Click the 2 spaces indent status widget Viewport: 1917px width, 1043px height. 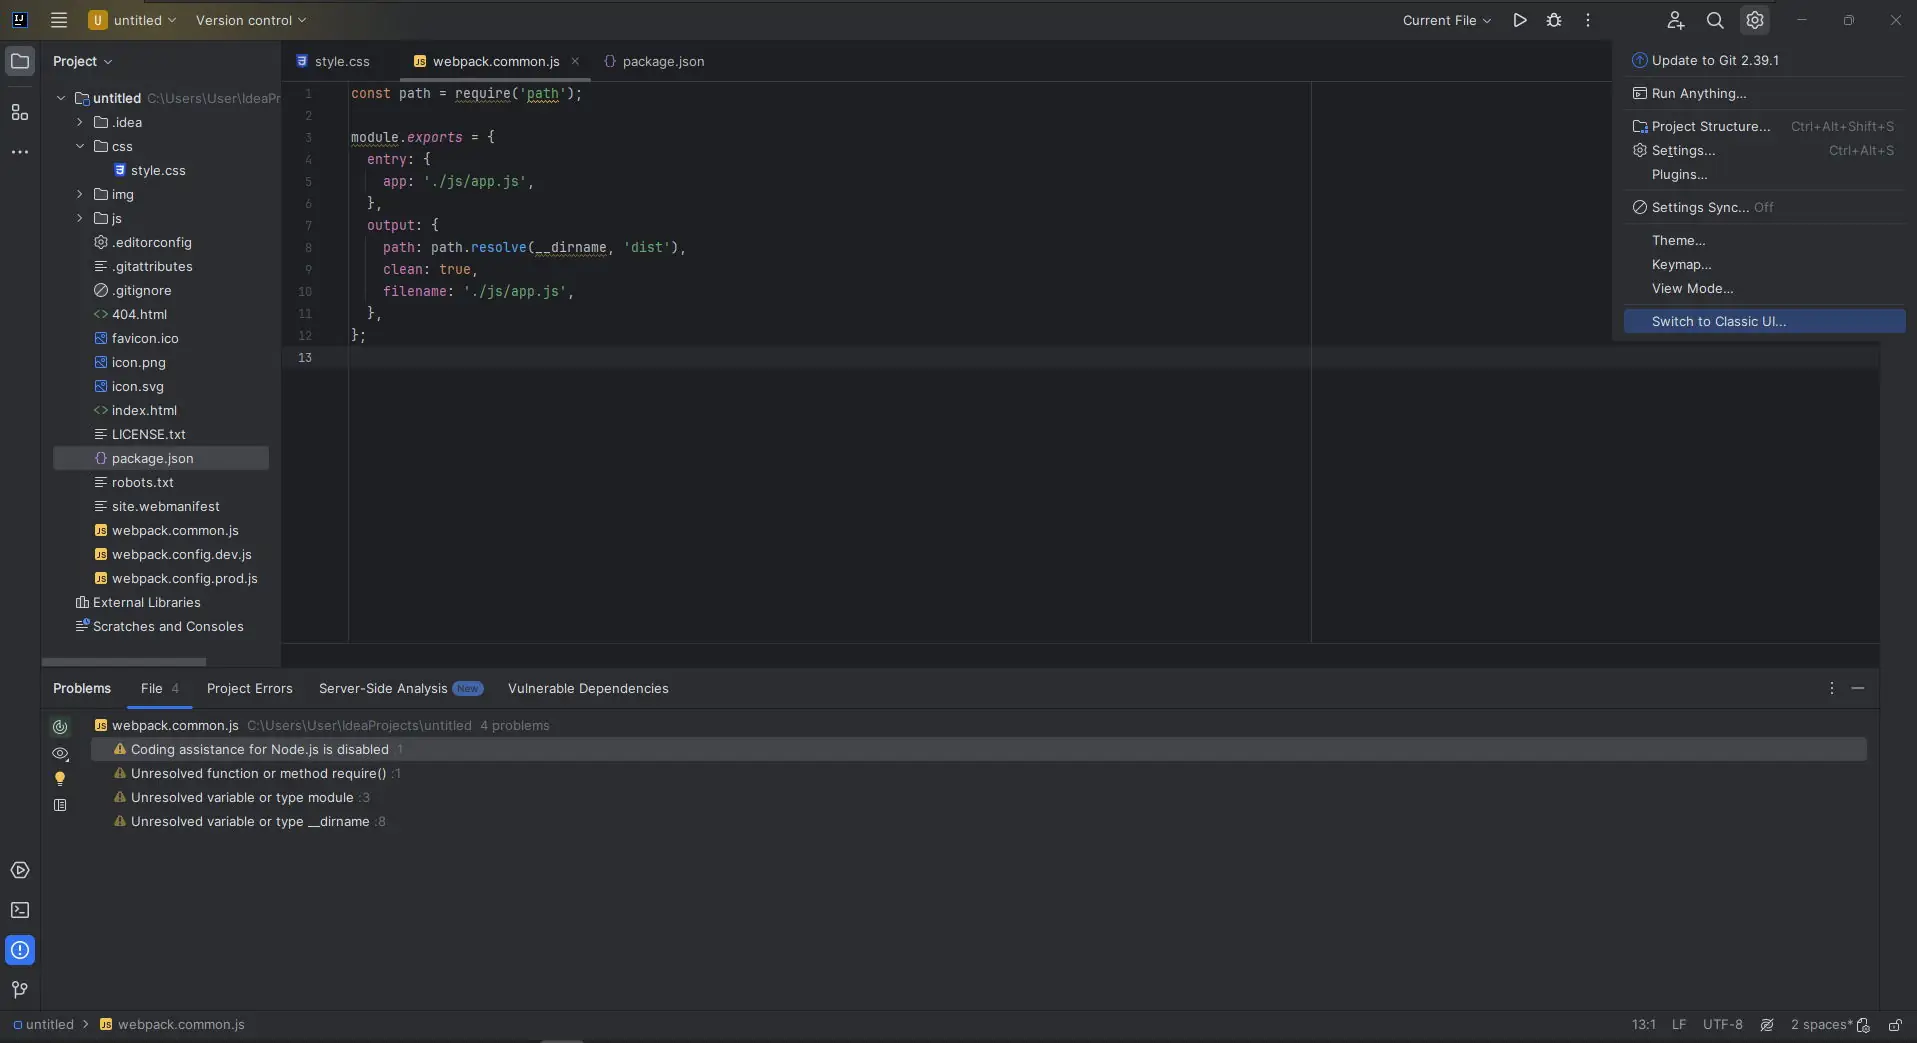(1820, 1024)
